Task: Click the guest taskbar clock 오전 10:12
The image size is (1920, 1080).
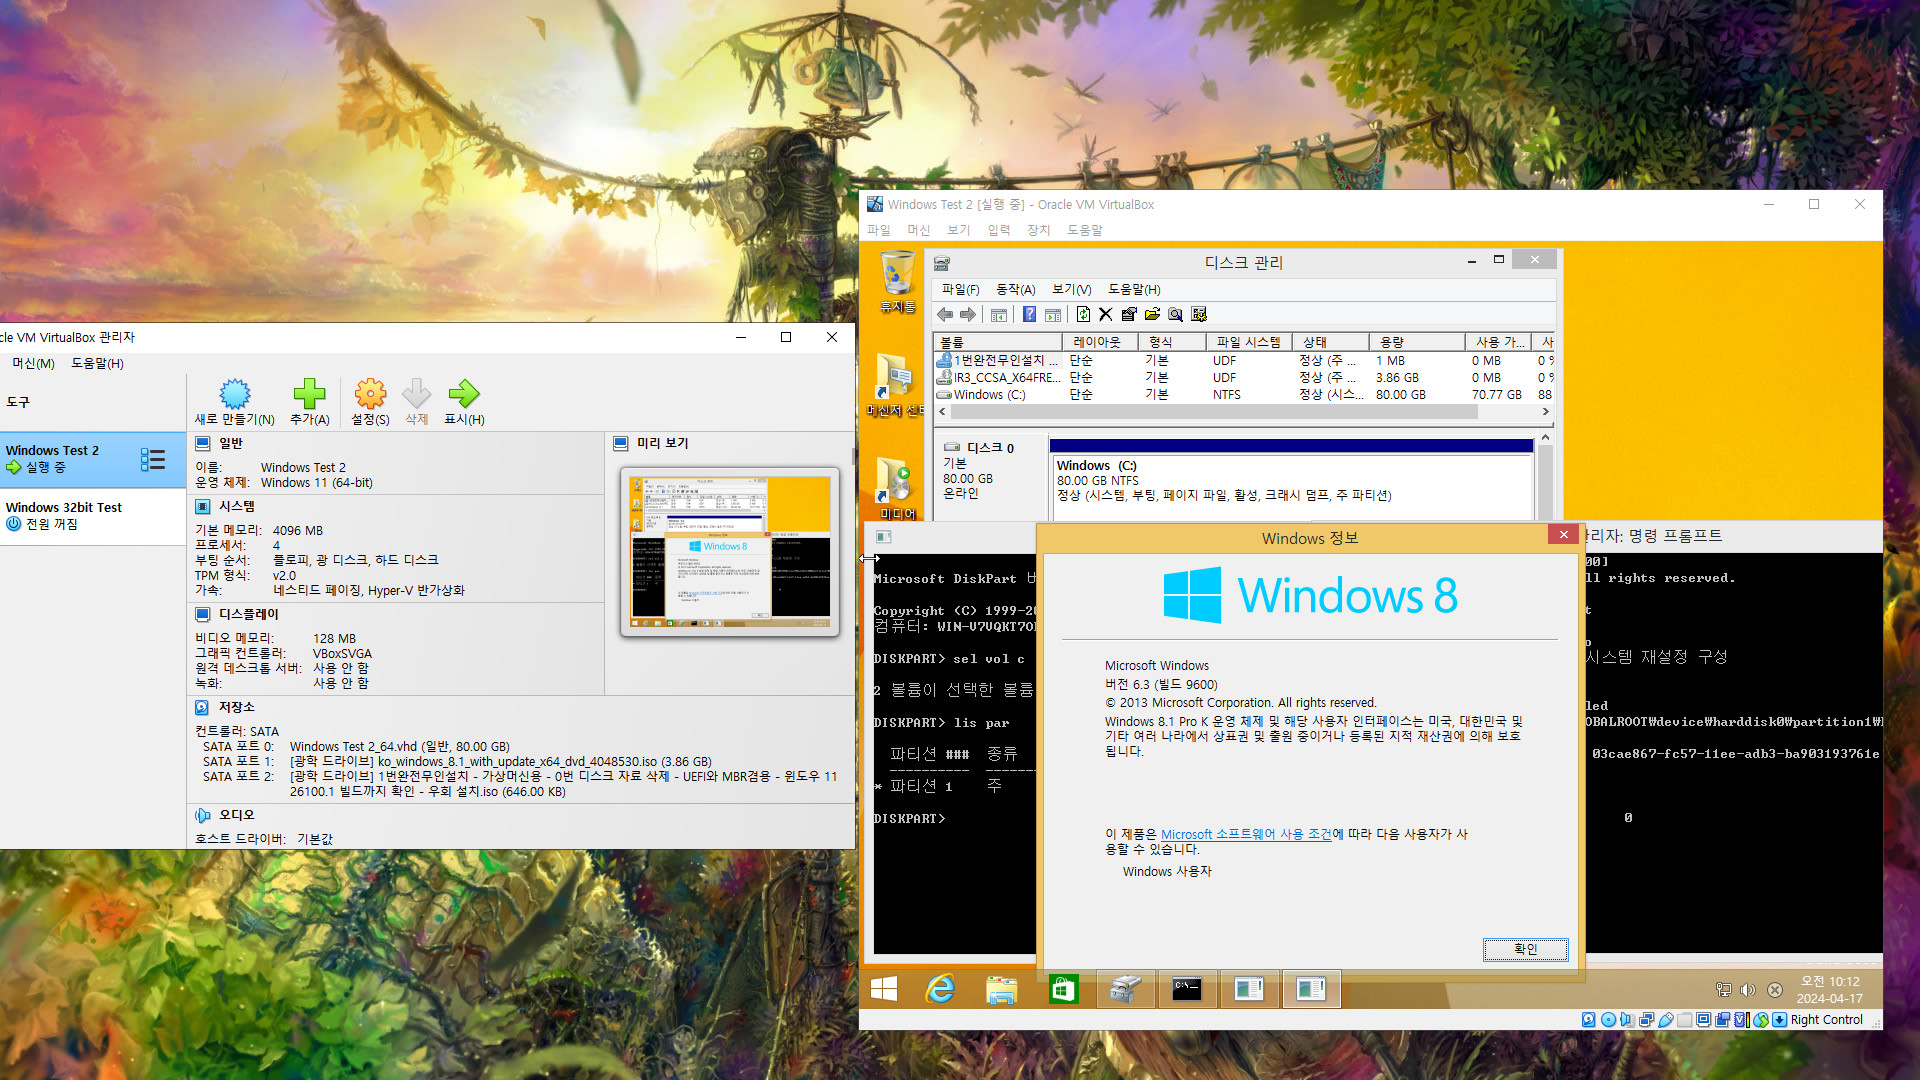Action: (1830, 982)
